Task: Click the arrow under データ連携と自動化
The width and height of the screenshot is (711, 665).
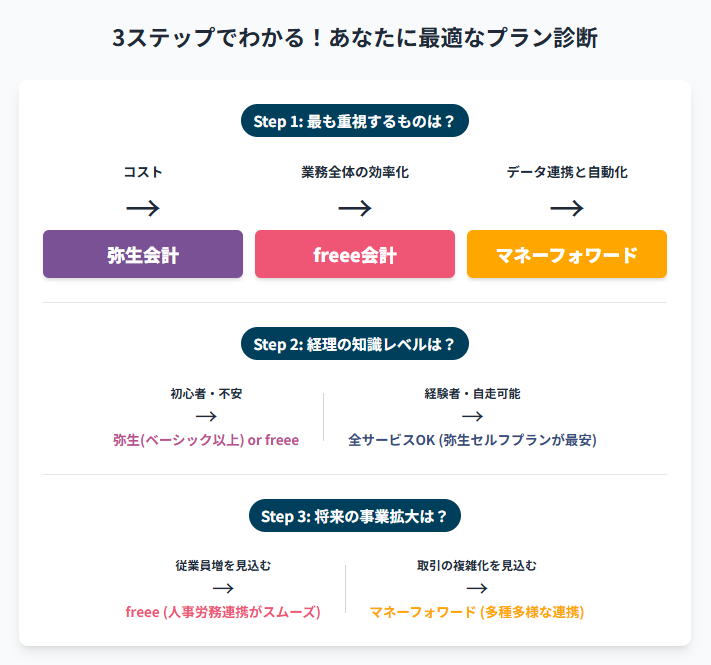Action: pyautogui.click(x=567, y=208)
